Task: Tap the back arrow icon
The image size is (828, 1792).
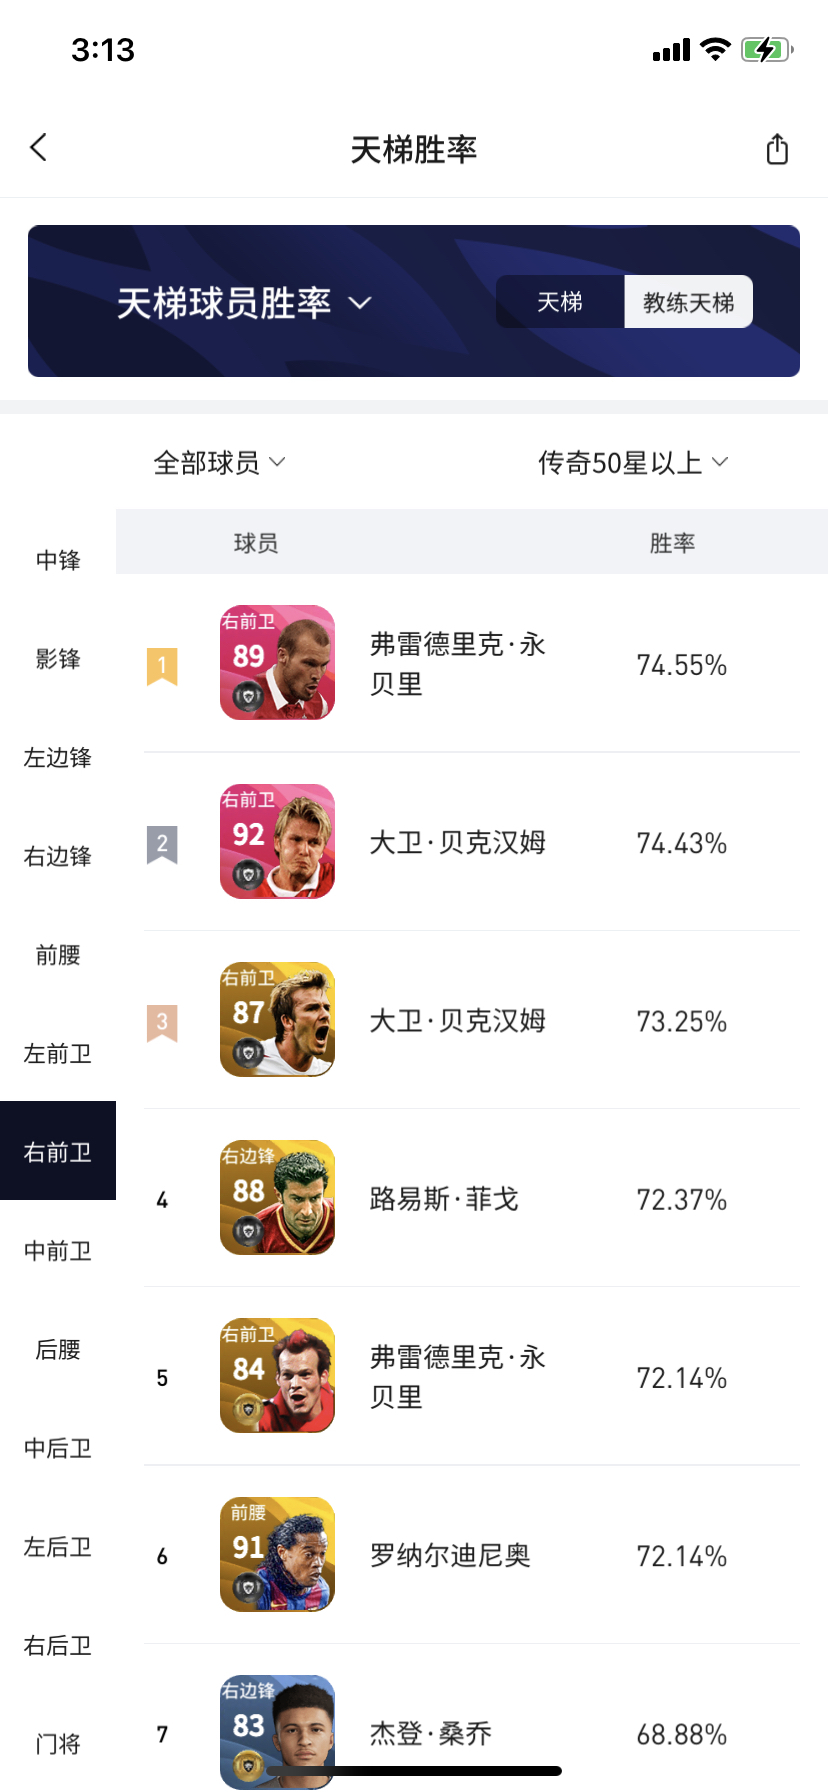Action: 38,148
